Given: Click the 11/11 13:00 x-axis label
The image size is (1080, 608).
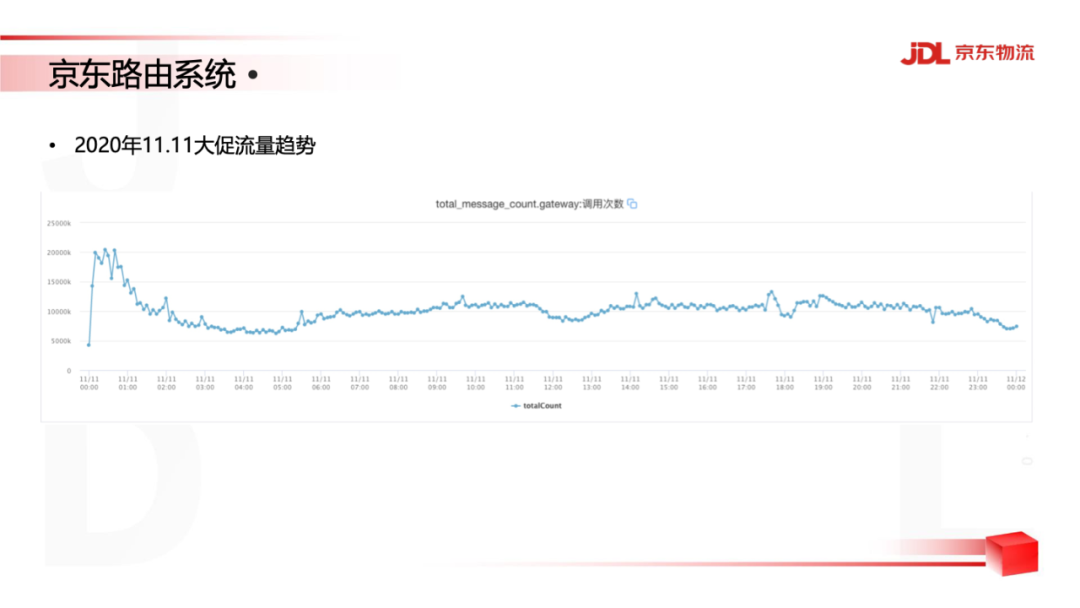Looking at the screenshot, I should (591, 384).
